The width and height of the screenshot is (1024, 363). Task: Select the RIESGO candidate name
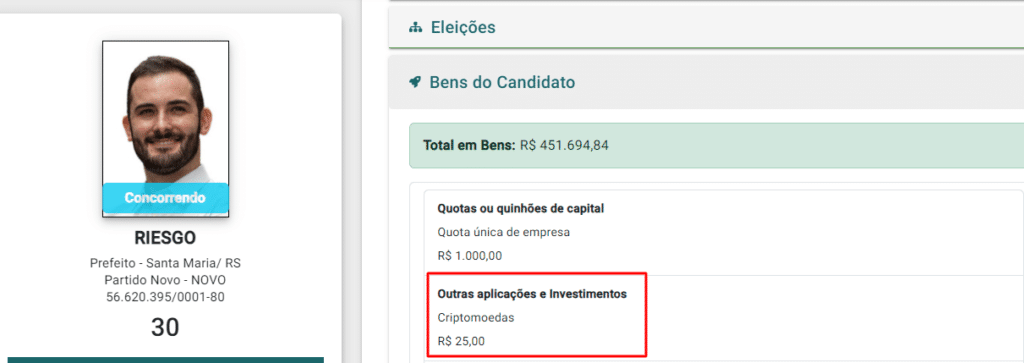[165, 238]
